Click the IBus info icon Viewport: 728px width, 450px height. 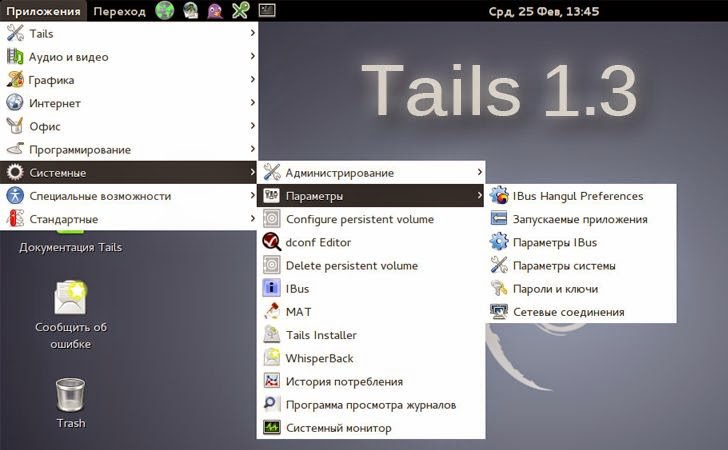272,288
